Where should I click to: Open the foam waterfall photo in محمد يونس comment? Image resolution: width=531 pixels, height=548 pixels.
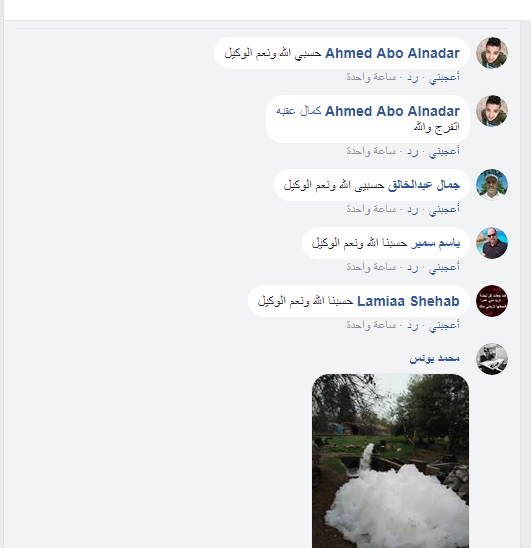pos(390,461)
